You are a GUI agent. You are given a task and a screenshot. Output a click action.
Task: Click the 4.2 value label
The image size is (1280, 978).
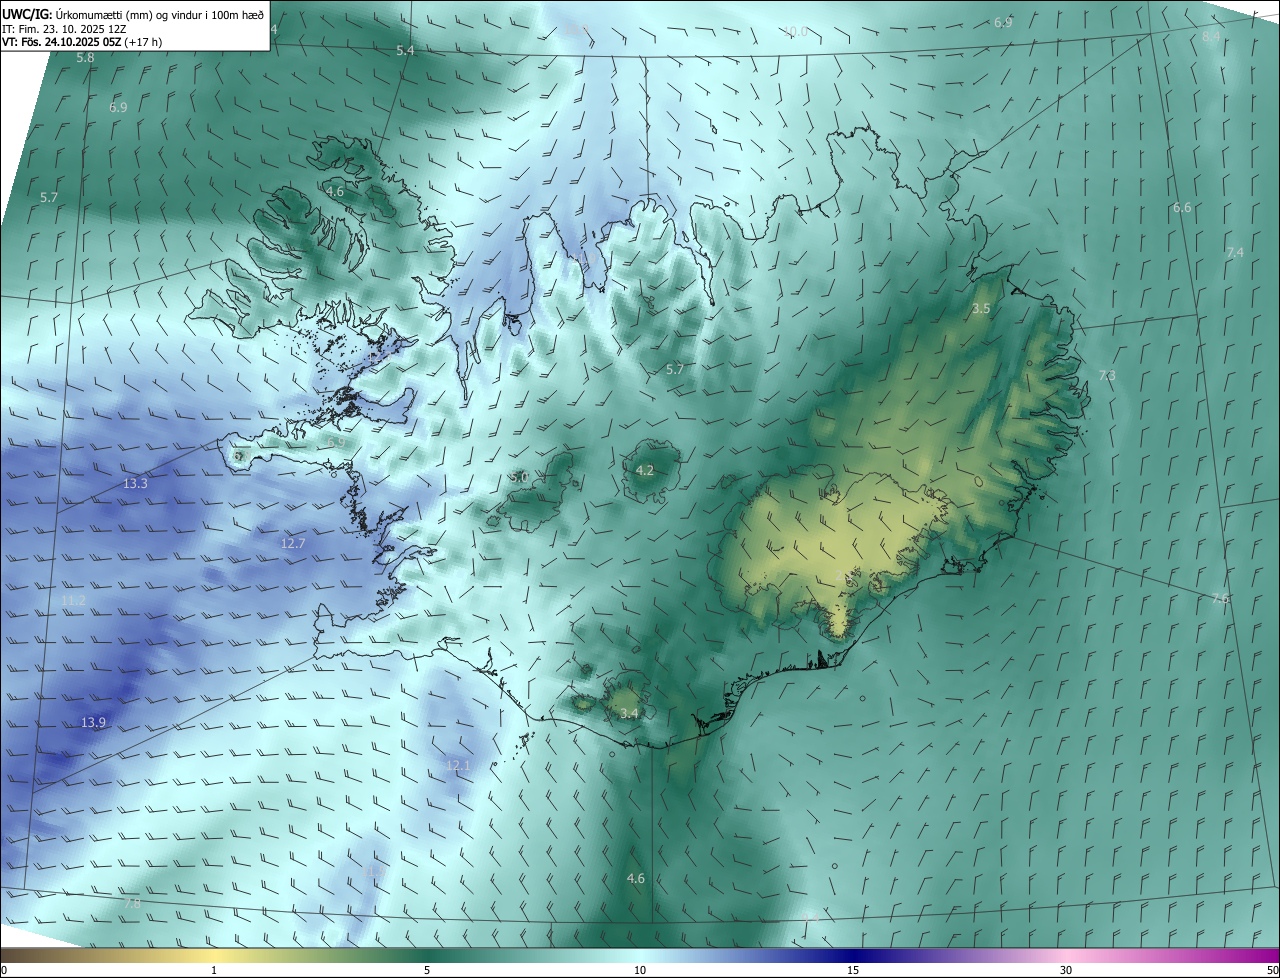pos(645,470)
